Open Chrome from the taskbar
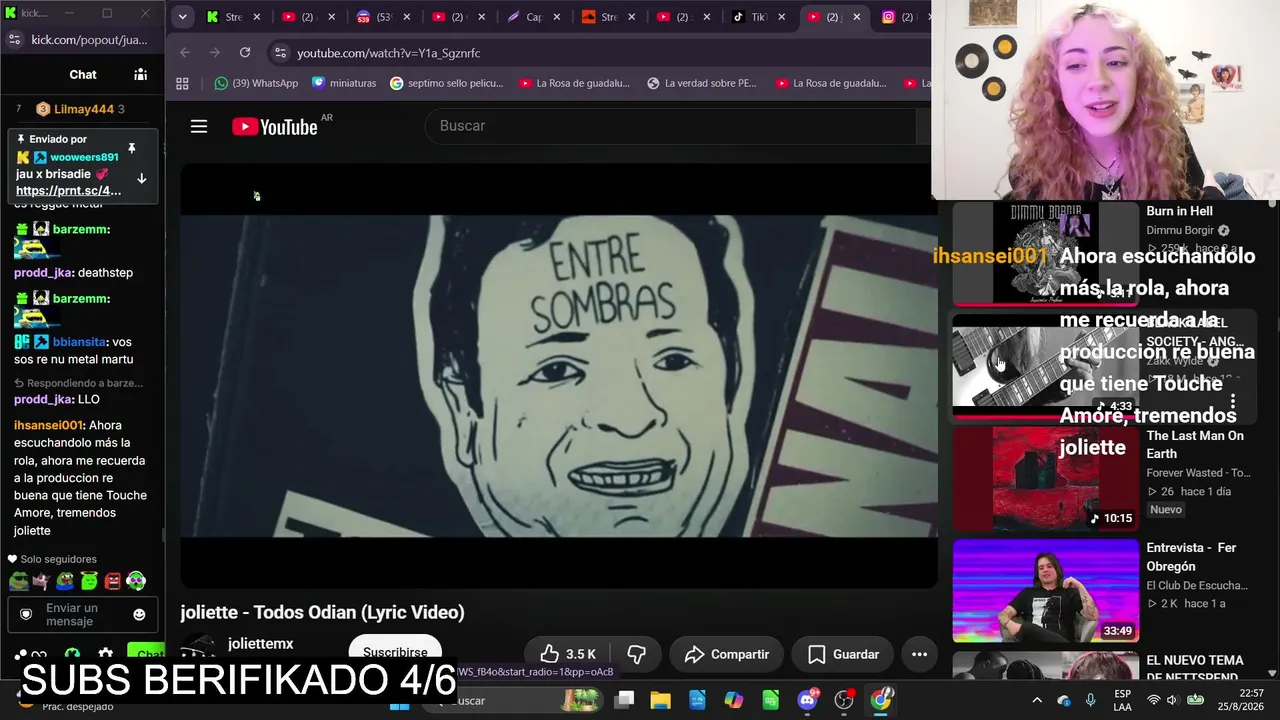1280x720 pixels. tap(880, 700)
